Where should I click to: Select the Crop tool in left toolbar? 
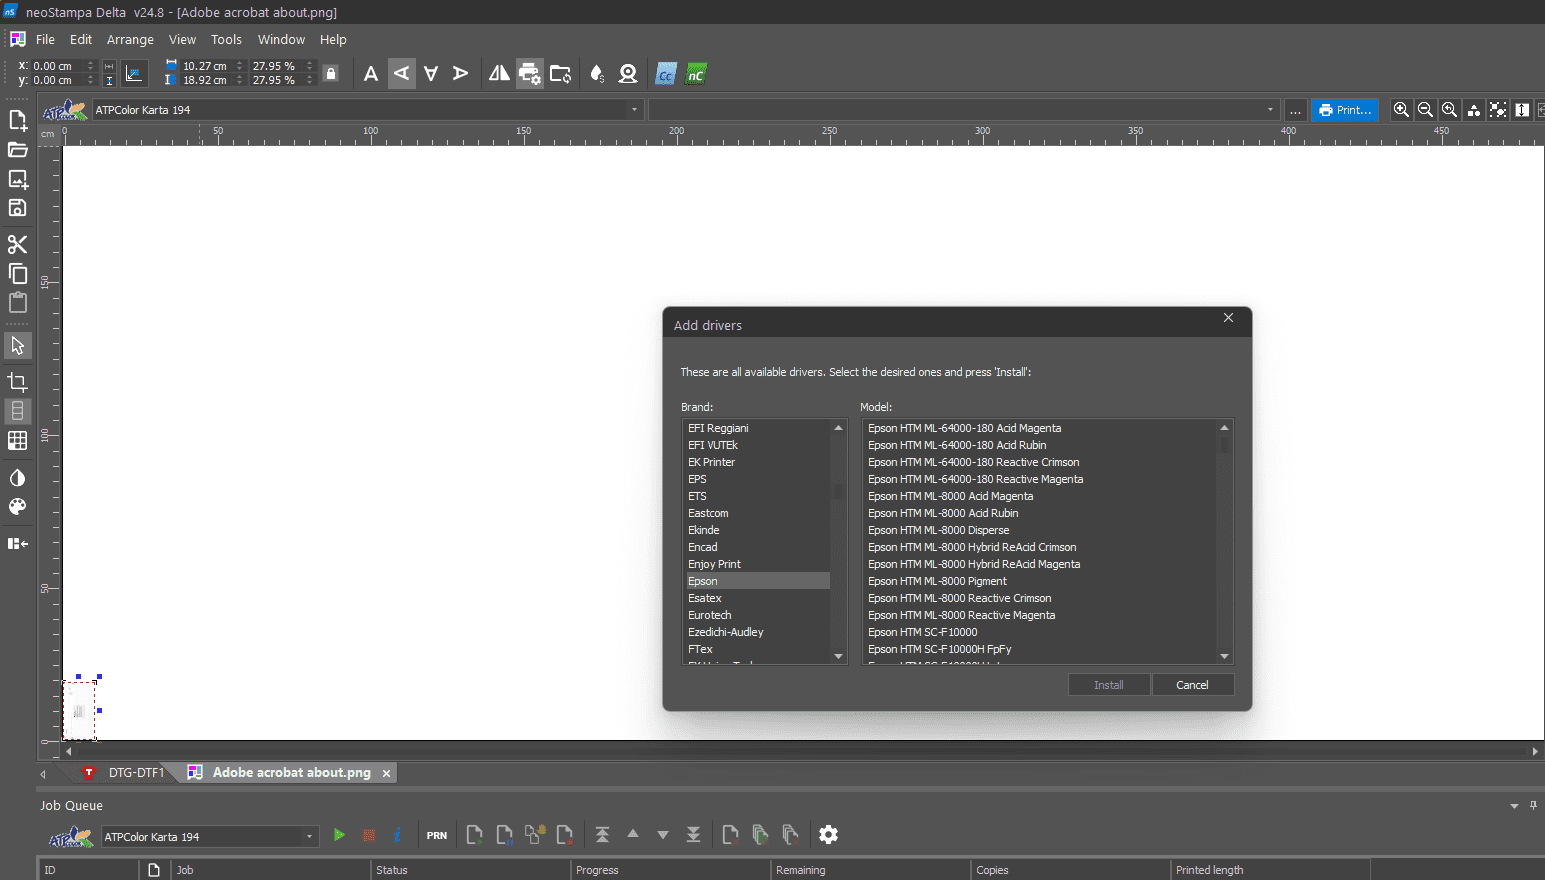pyautogui.click(x=17, y=381)
